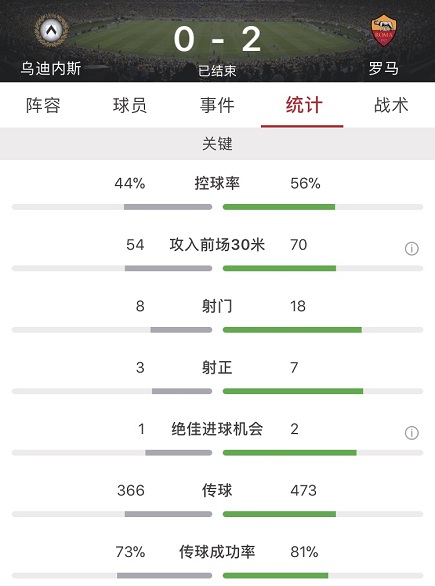The height and width of the screenshot is (586, 435).
Task: Click the 罗马 team name
Action: [x=384, y=69]
